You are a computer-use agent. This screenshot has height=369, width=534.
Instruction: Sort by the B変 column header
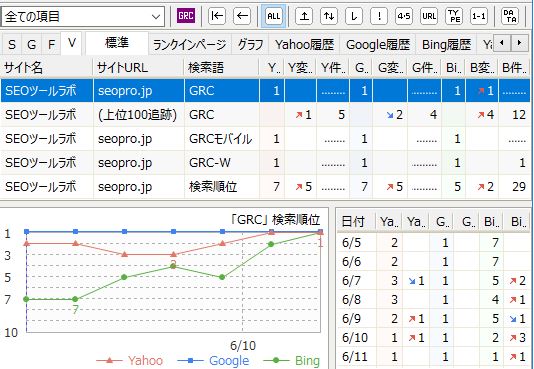coord(482,68)
